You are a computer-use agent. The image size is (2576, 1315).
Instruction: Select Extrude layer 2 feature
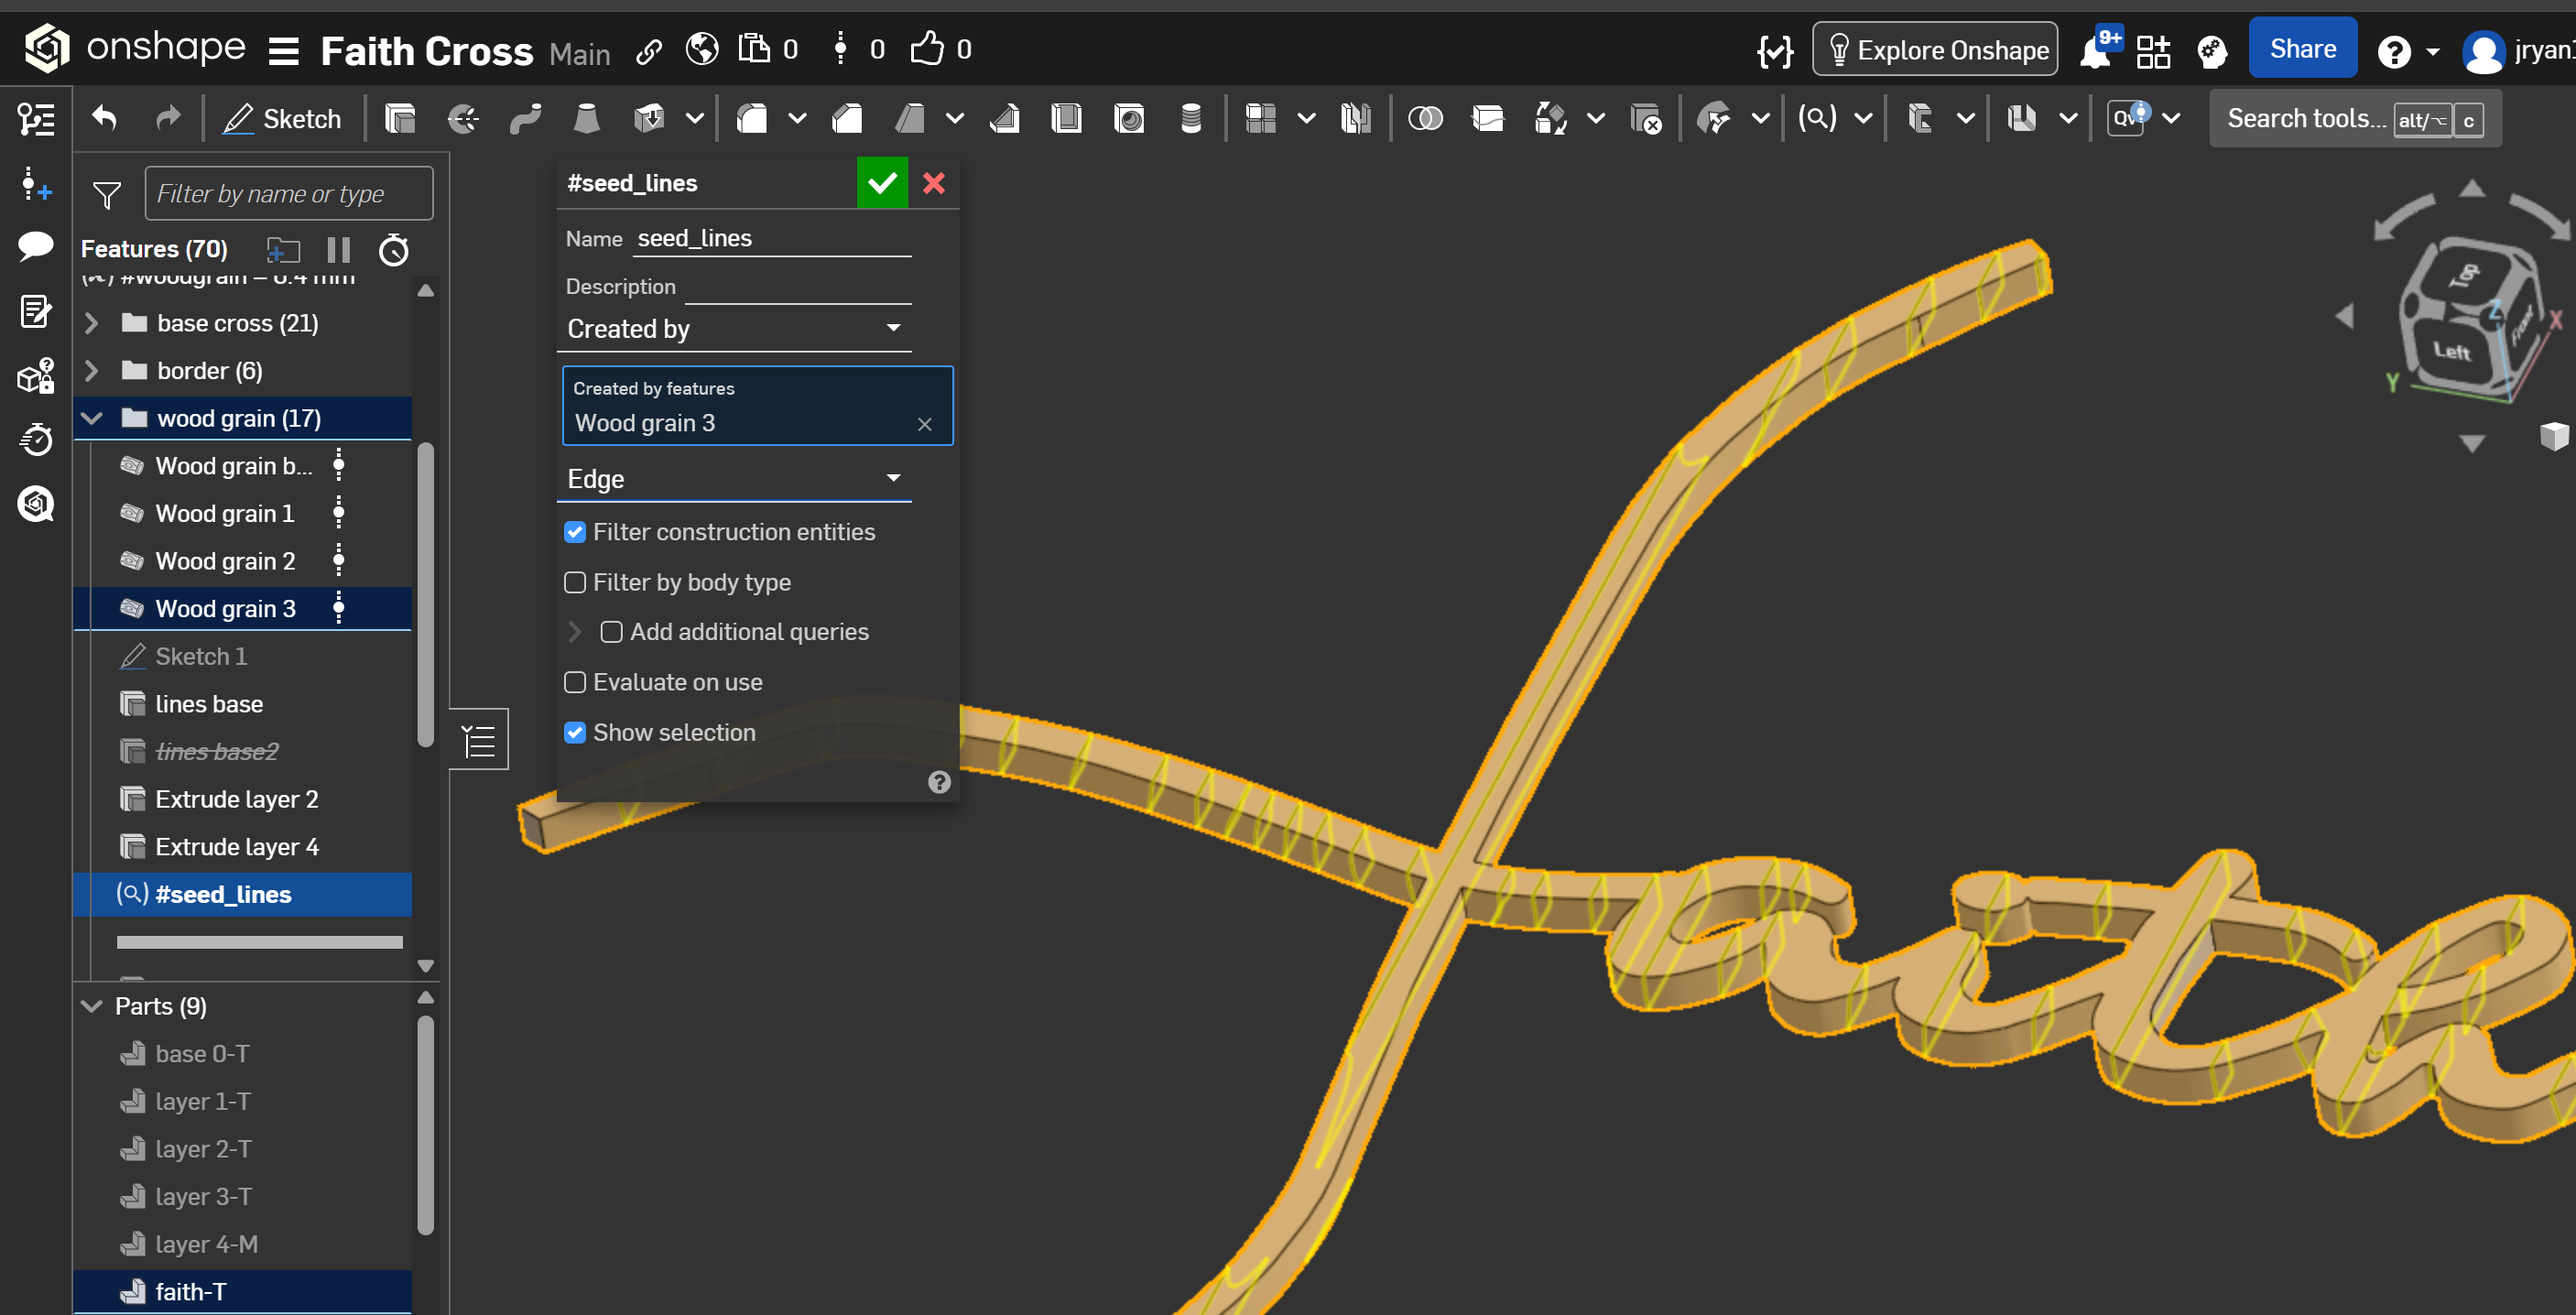(236, 799)
